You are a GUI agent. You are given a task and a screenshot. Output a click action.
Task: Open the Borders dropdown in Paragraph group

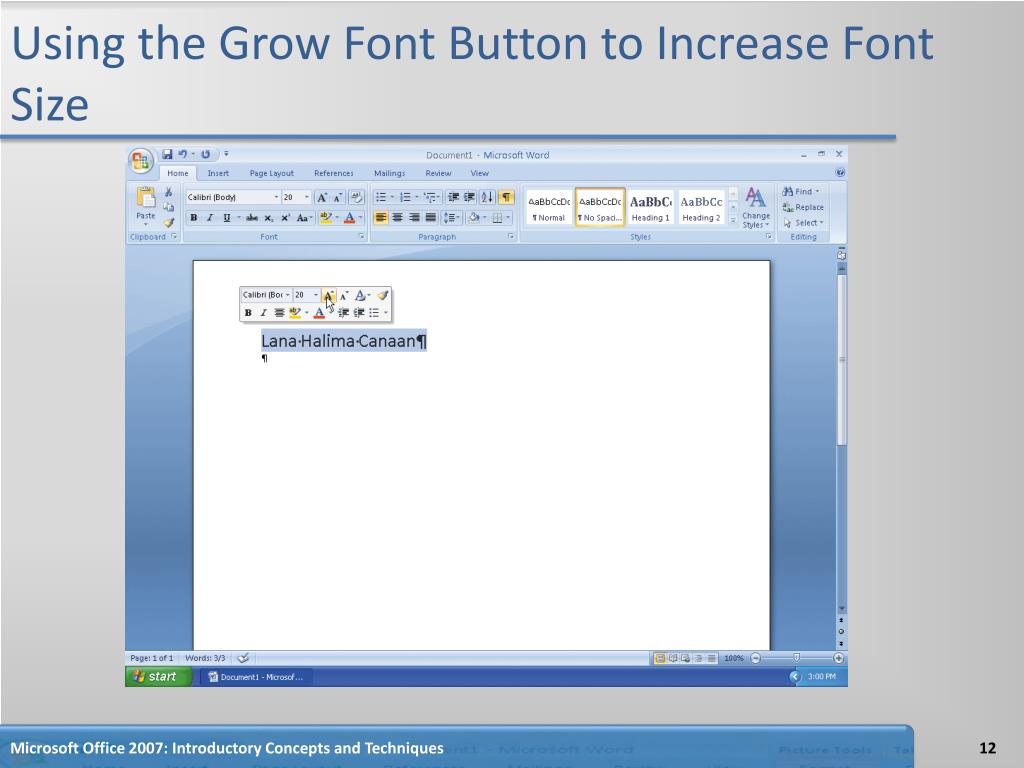coord(507,217)
